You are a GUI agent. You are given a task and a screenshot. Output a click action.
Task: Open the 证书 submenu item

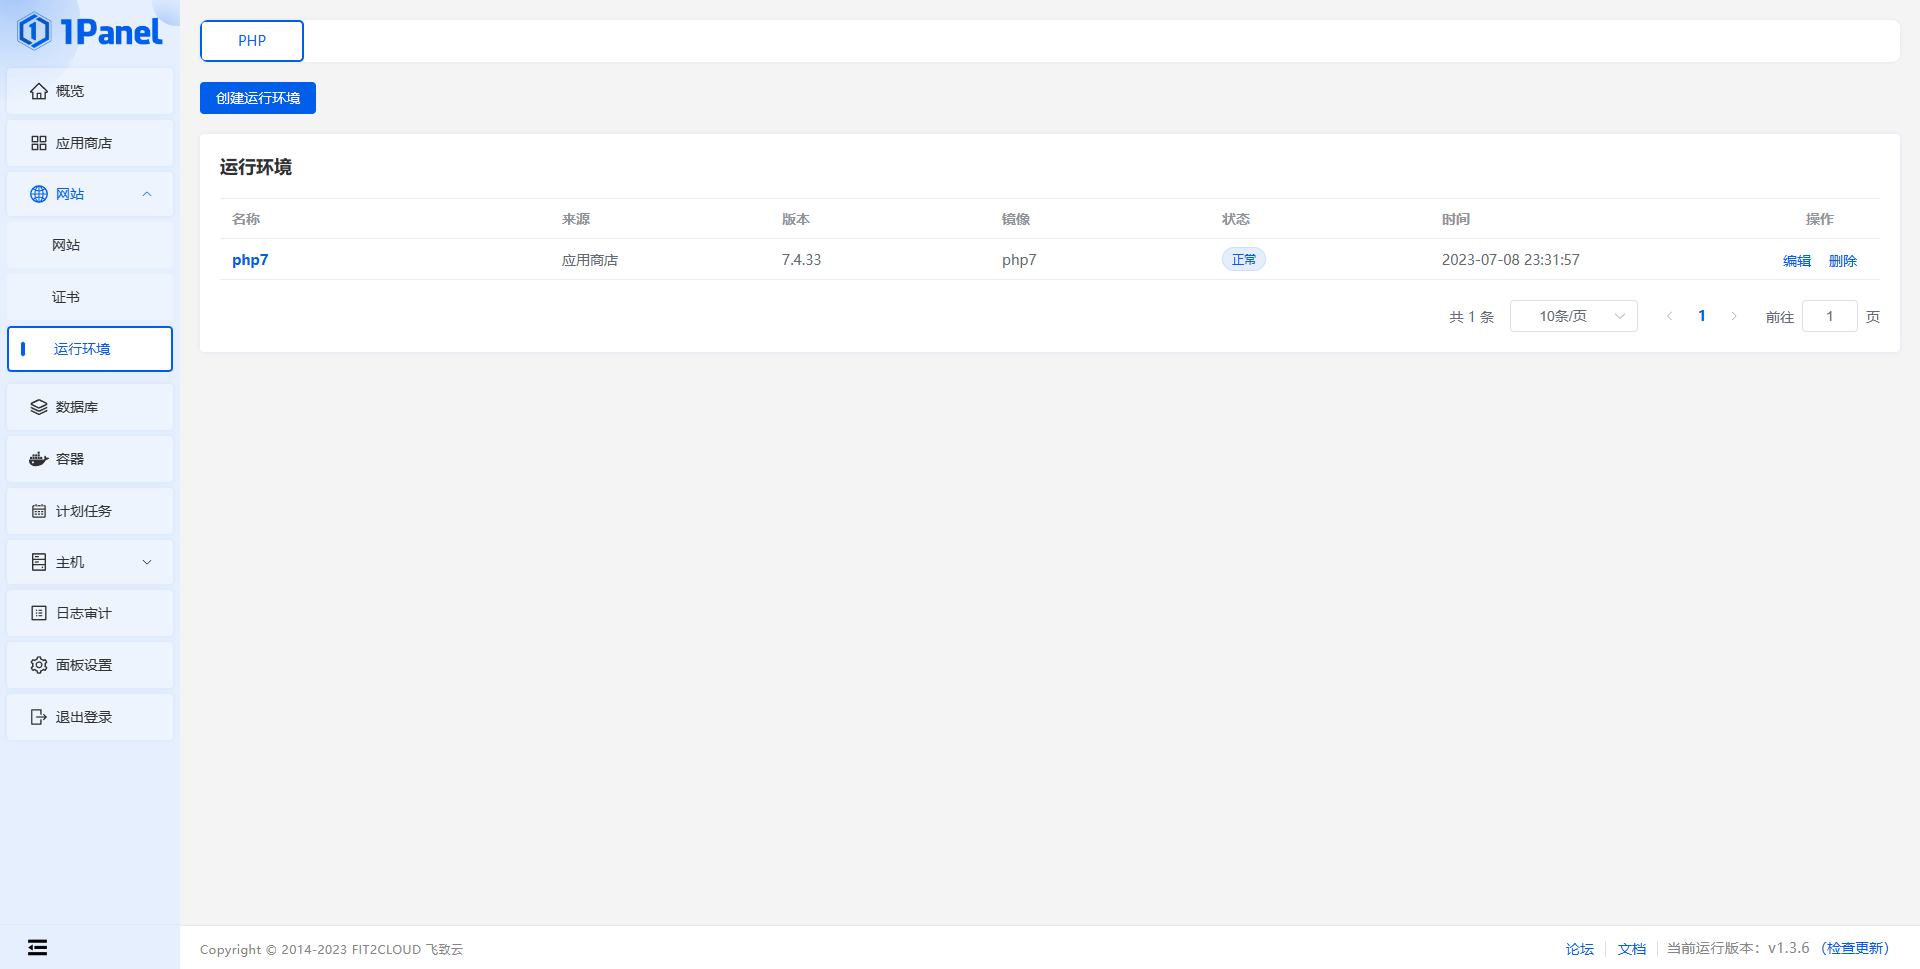click(90, 297)
